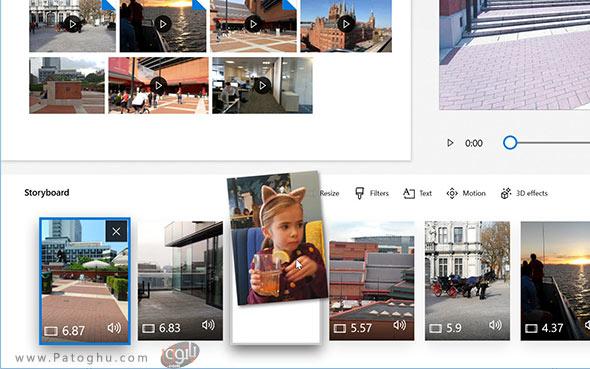Toggle audio on the 6.87 clip
590x369 pixels.
pos(114,328)
